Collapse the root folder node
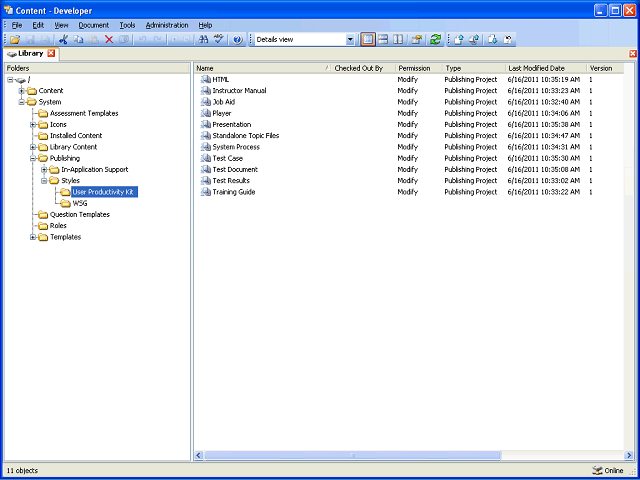The image size is (640, 480). [10, 80]
